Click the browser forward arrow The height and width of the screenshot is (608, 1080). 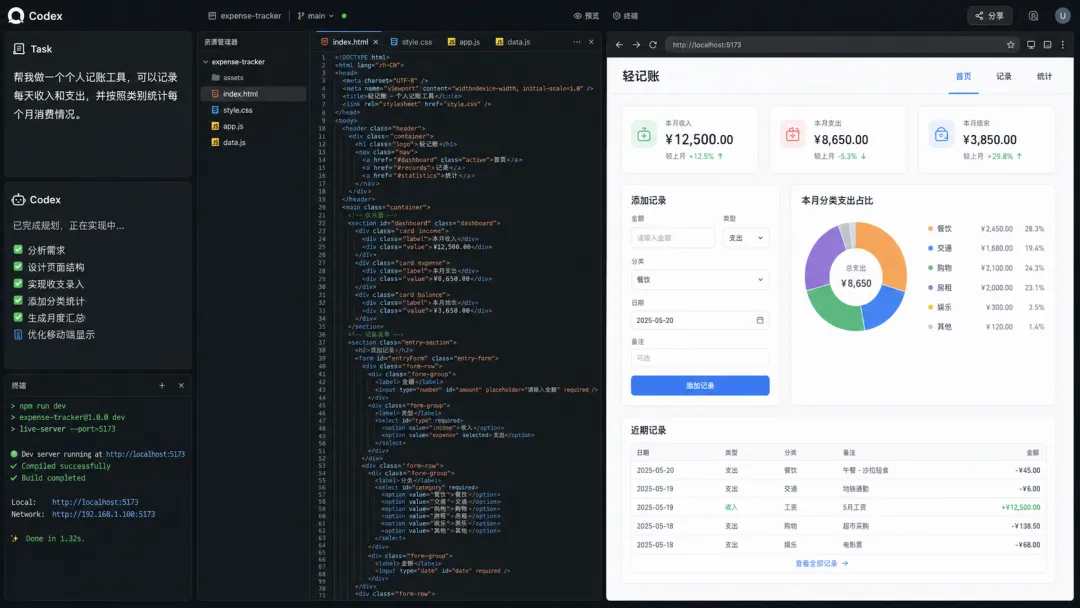(636, 45)
